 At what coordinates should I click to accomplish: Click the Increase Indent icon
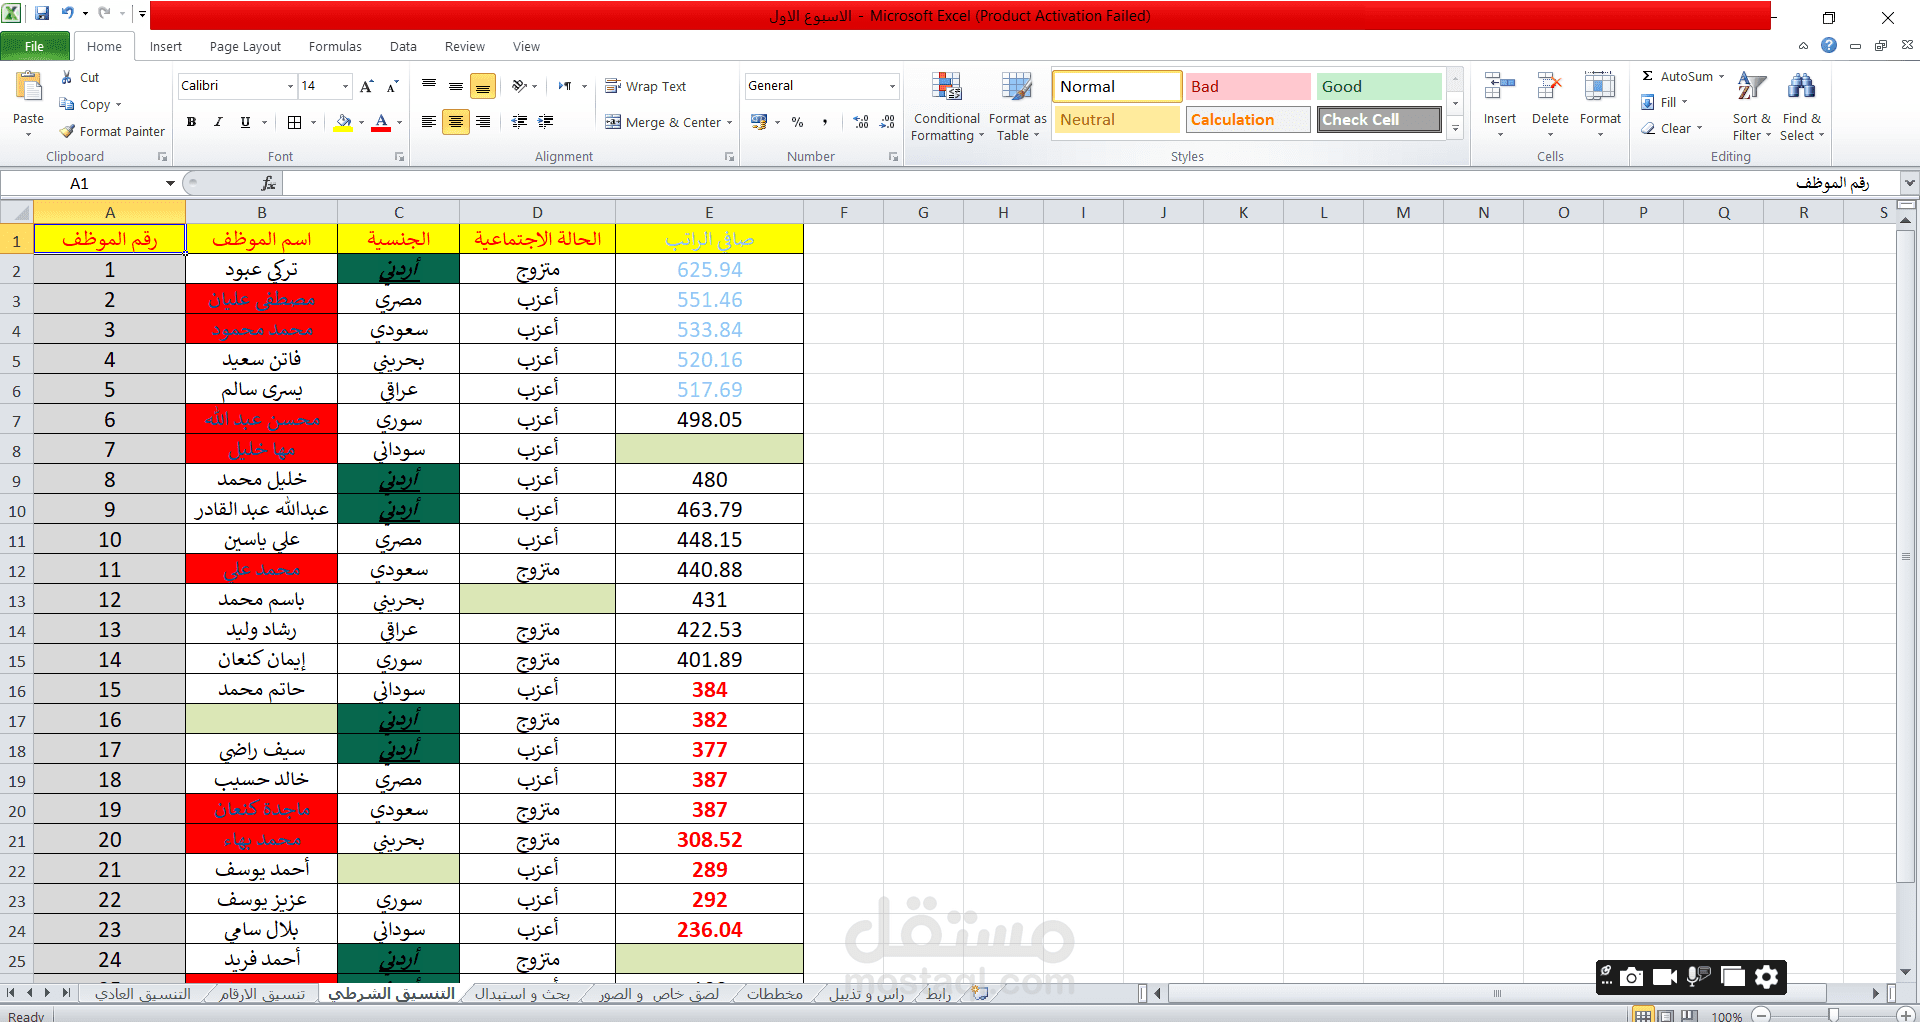(546, 122)
